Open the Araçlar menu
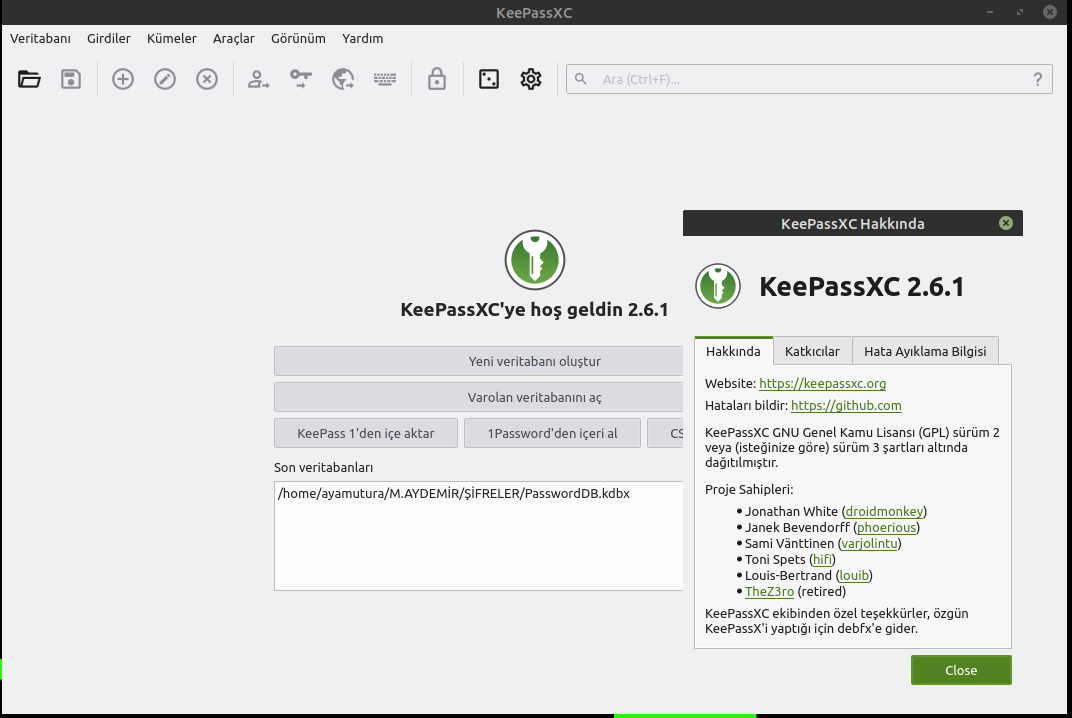1072x718 pixels. 234,38
